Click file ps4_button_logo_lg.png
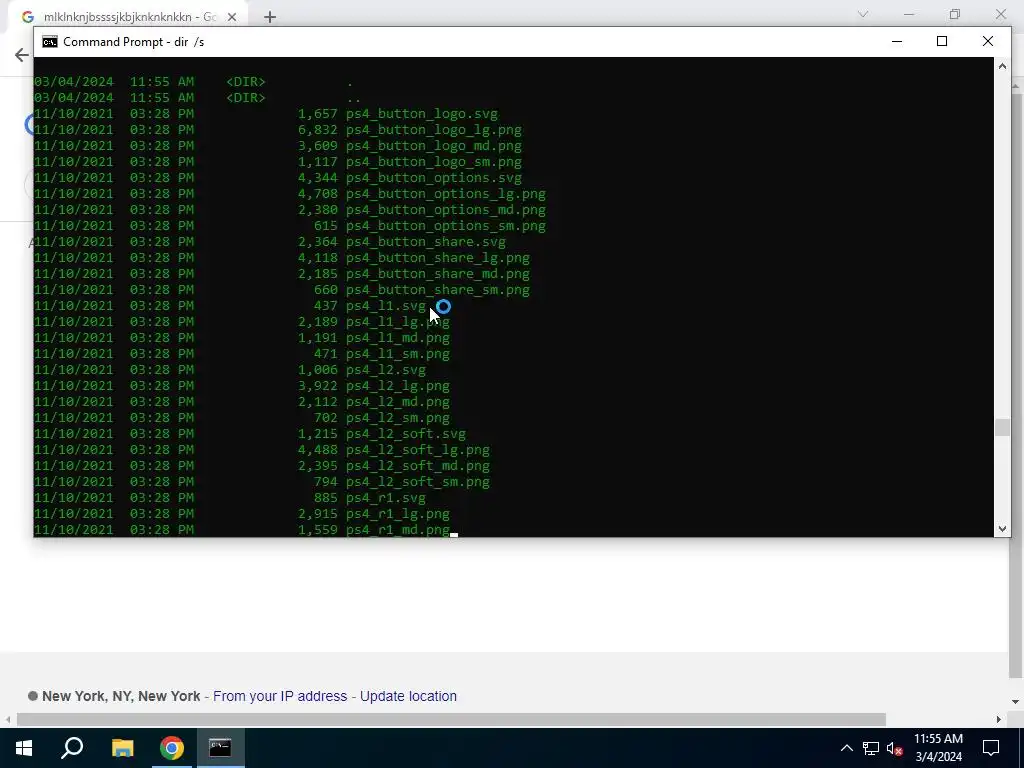1024x768 pixels. point(434,130)
